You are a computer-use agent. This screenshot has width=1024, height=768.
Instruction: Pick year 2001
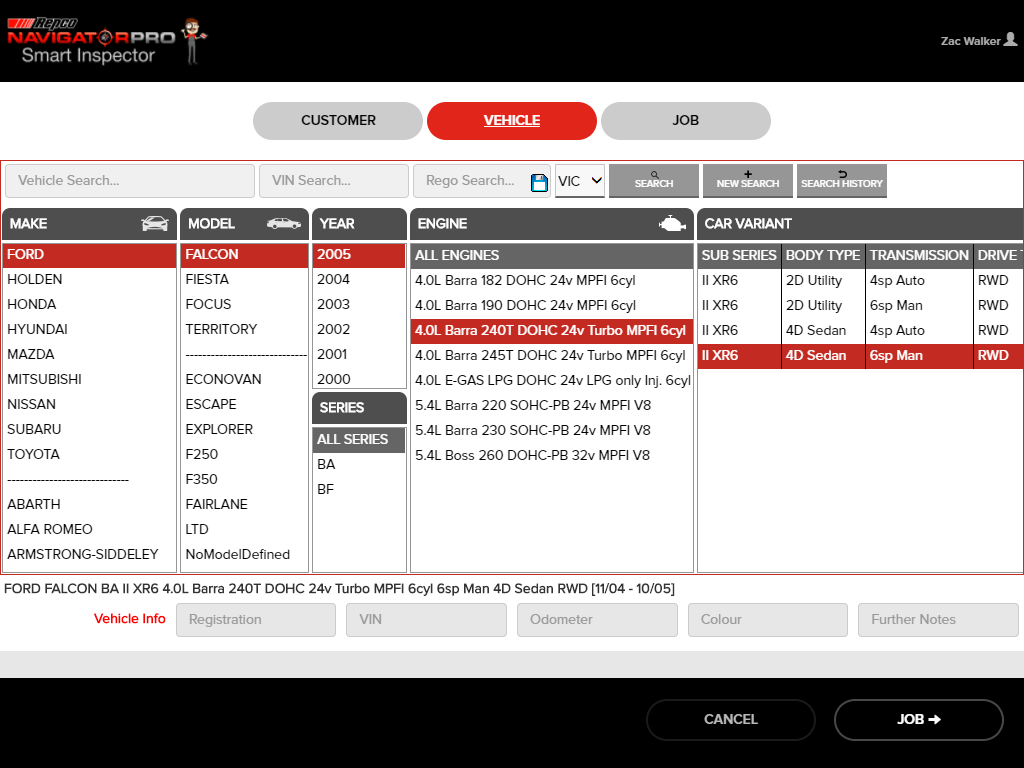(359, 355)
